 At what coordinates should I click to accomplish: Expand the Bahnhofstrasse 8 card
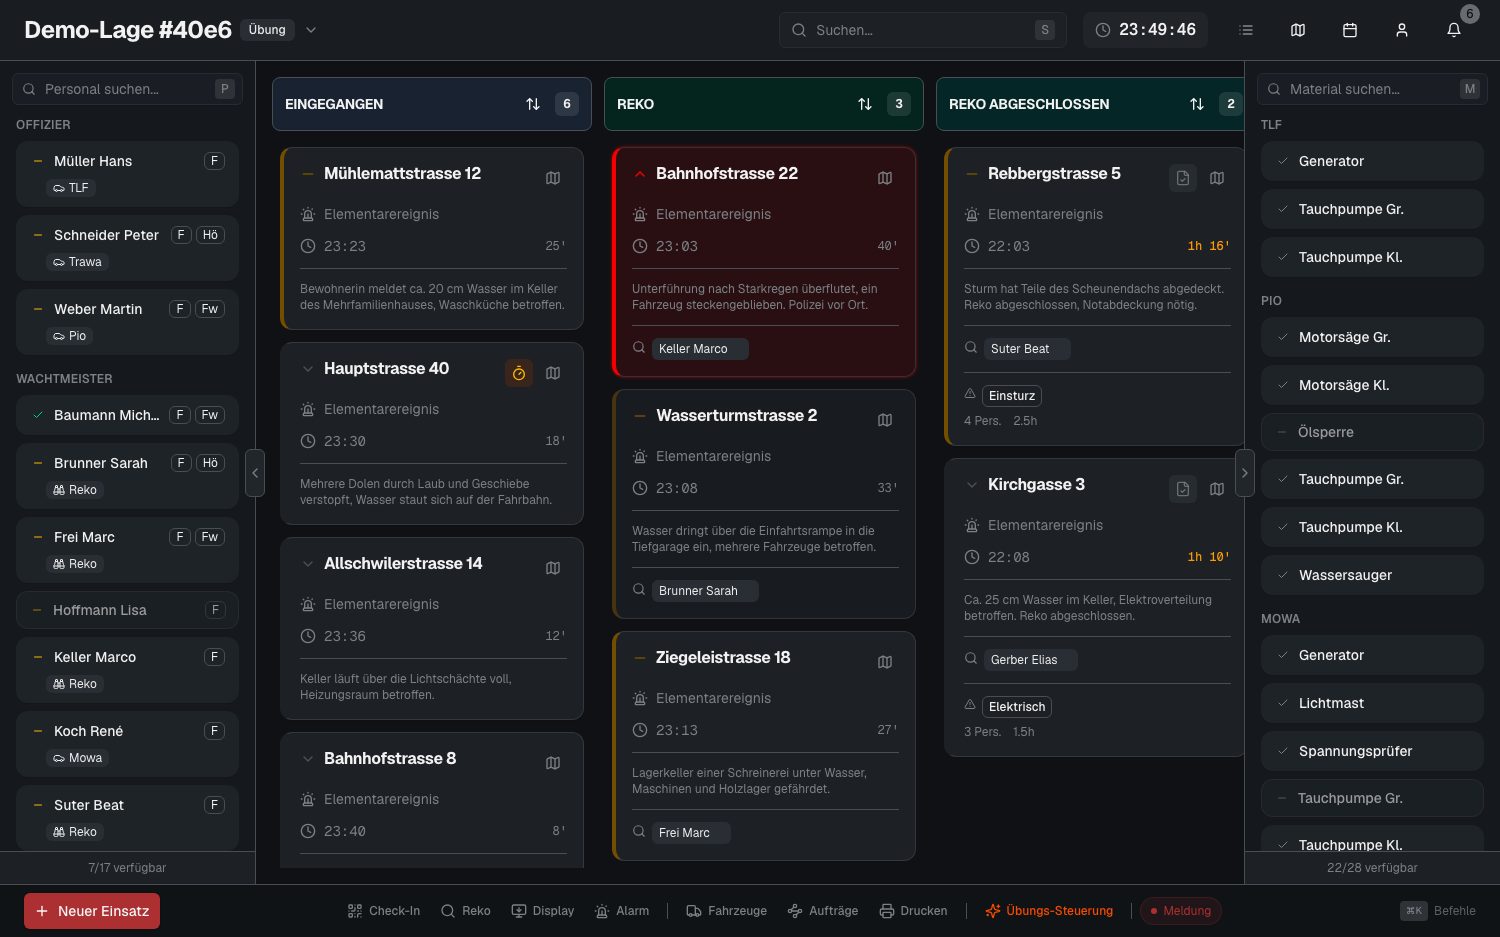pyautogui.click(x=308, y=759)
